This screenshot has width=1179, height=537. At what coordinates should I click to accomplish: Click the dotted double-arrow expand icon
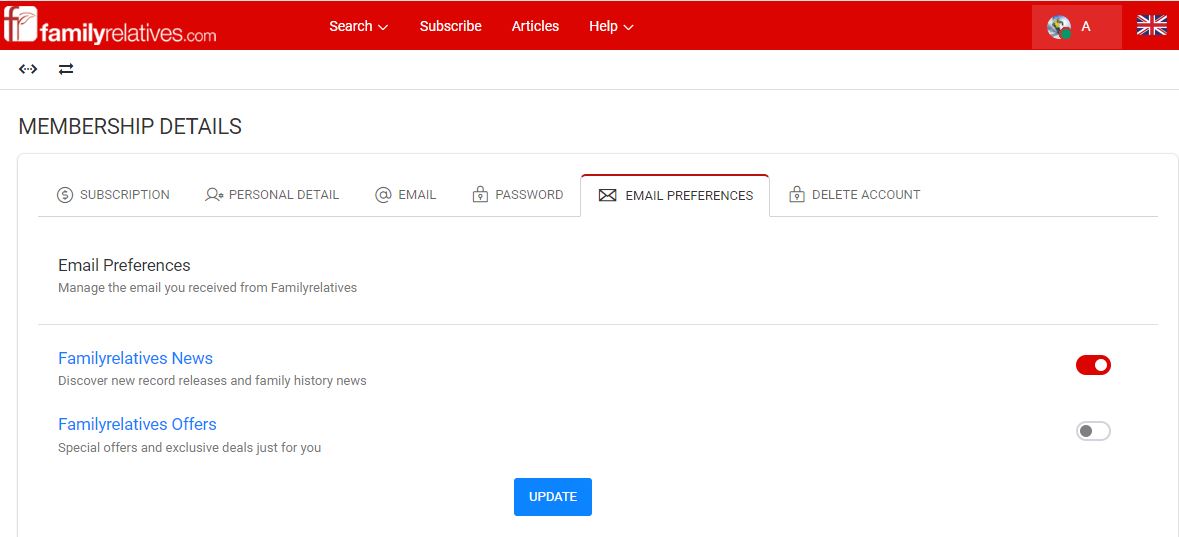coord(28,69)
